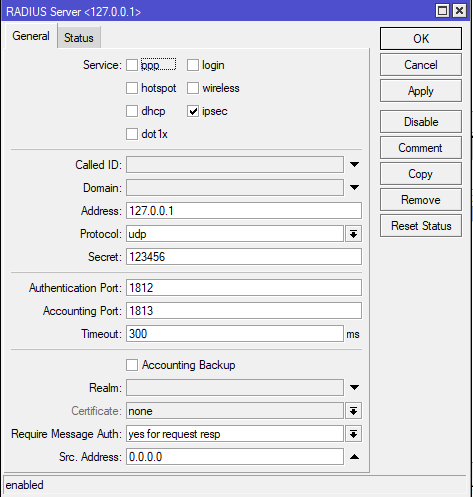Select the General tab
Image resolution: width=473 pixels, height=497 pixels.
point(31,36)
